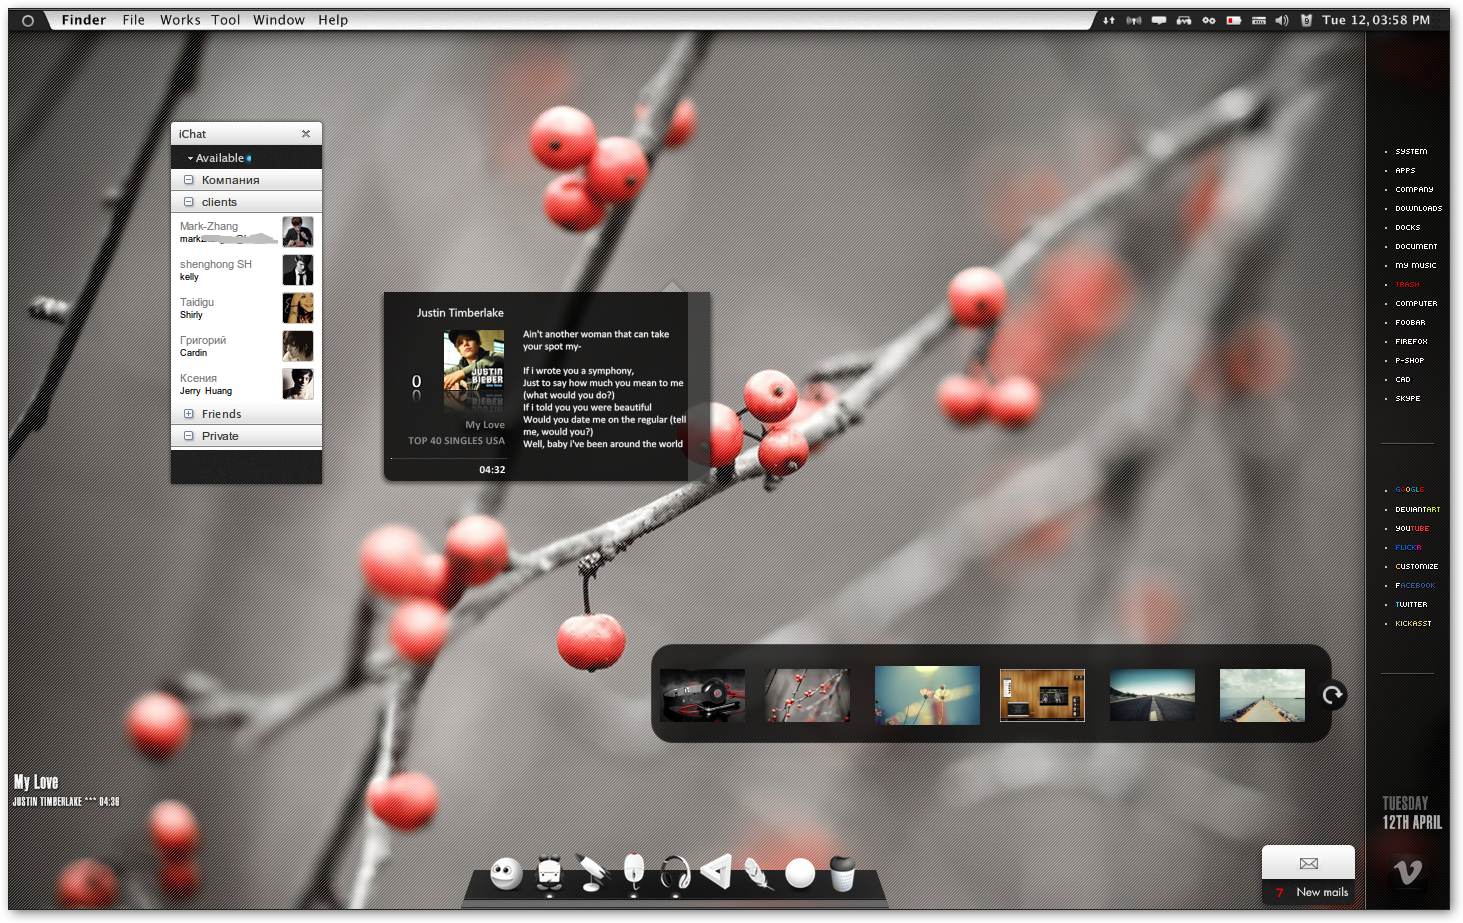Open the smiley face dock icon
1463x923 pixels.
506,874
